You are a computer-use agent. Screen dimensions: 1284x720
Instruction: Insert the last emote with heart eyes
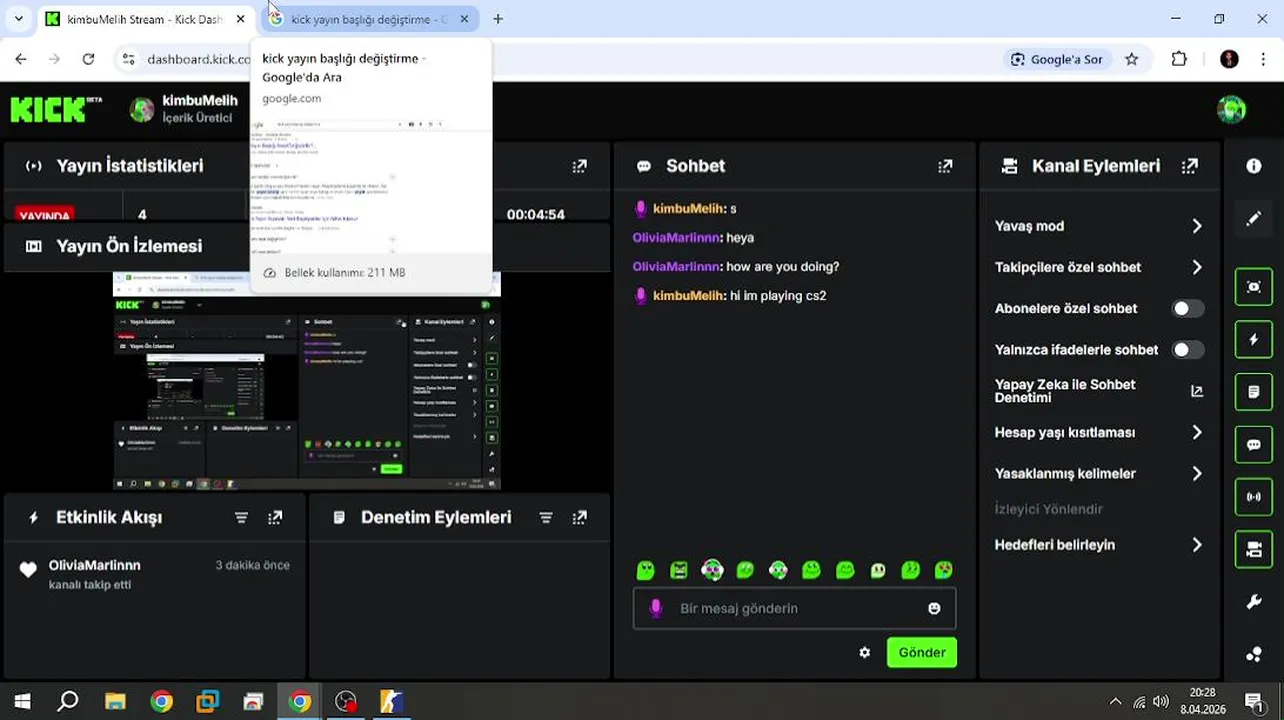click(944, 570)
